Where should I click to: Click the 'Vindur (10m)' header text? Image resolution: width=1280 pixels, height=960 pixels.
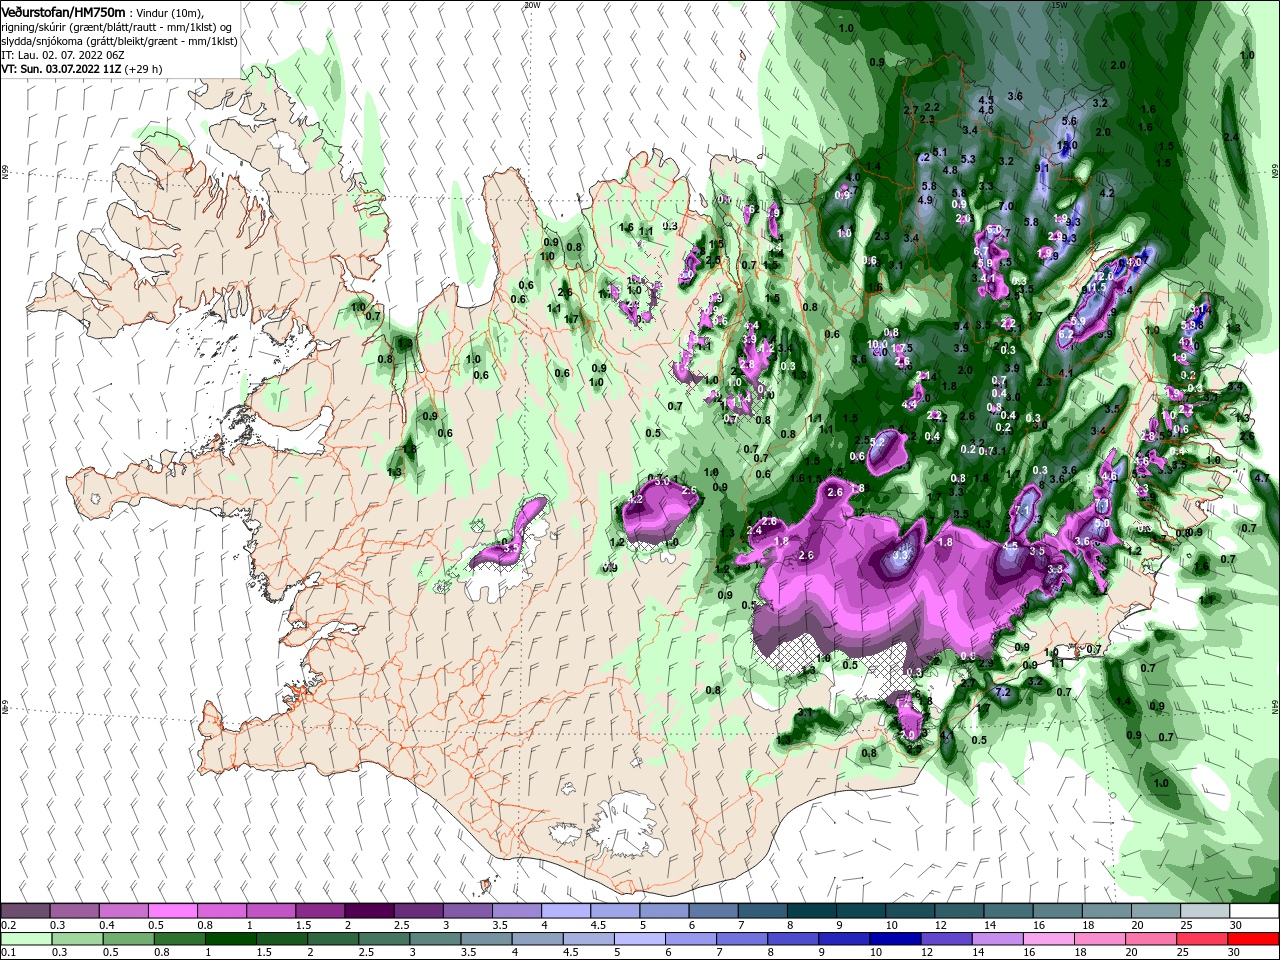coord(170,12)
